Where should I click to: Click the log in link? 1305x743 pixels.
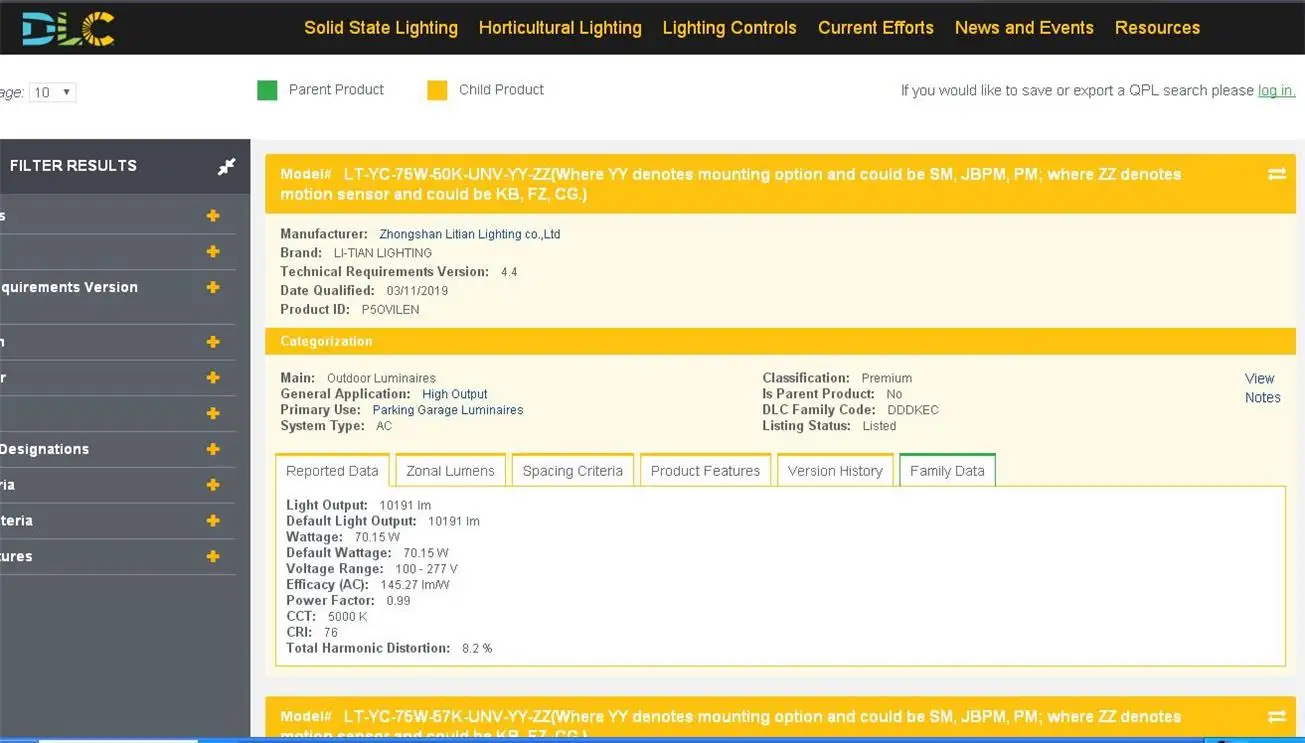click(1275, 91)
